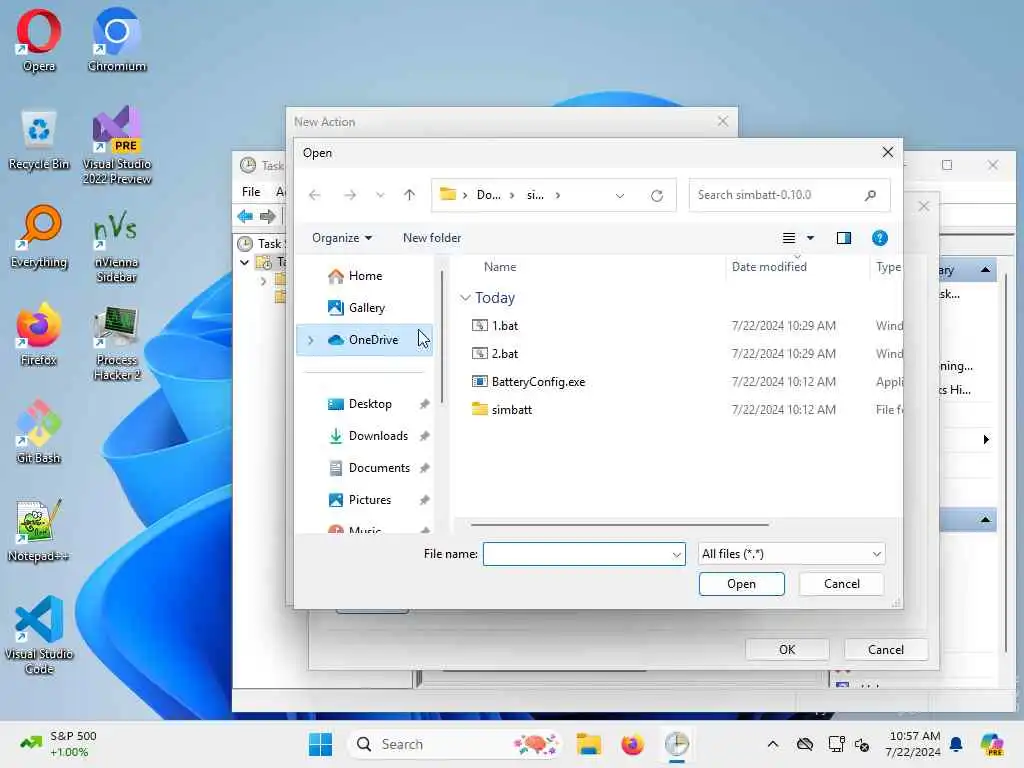Expand the address bar history dropdown
Screen dimensions: 1024x768
click(x=620, y=195)
